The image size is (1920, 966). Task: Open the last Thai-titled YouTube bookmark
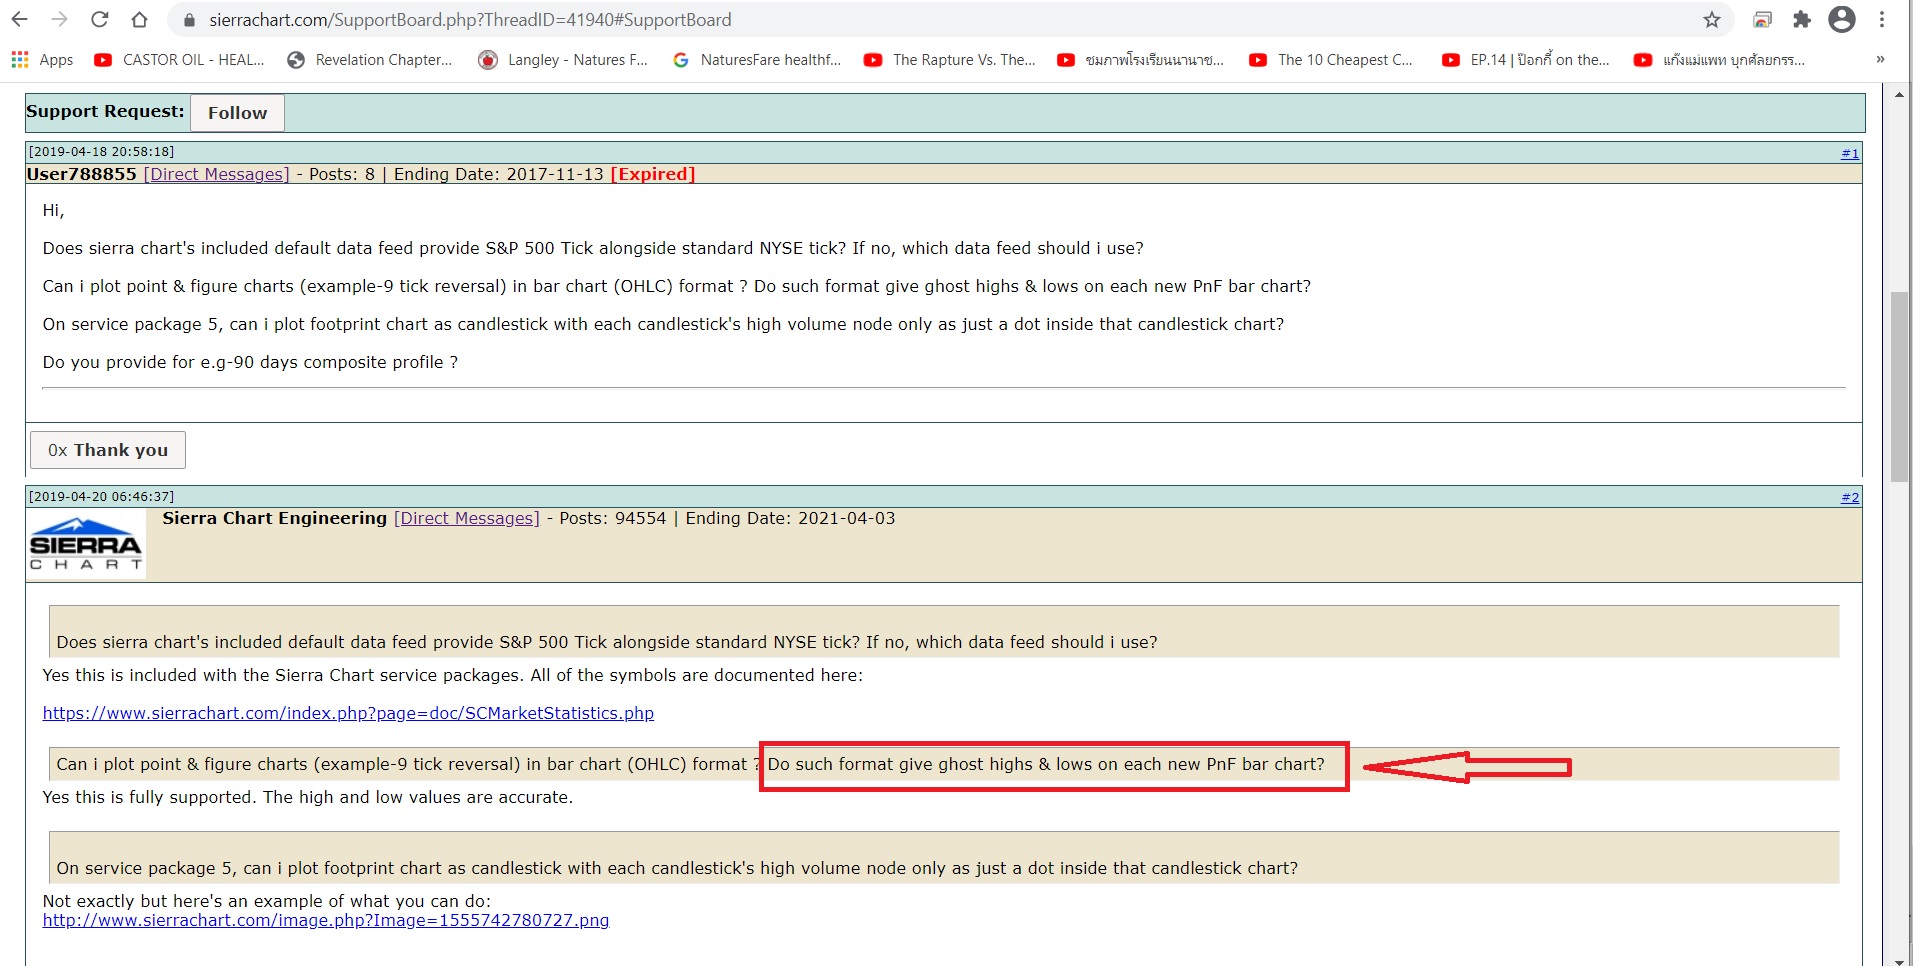click(x=1720, y=60)
